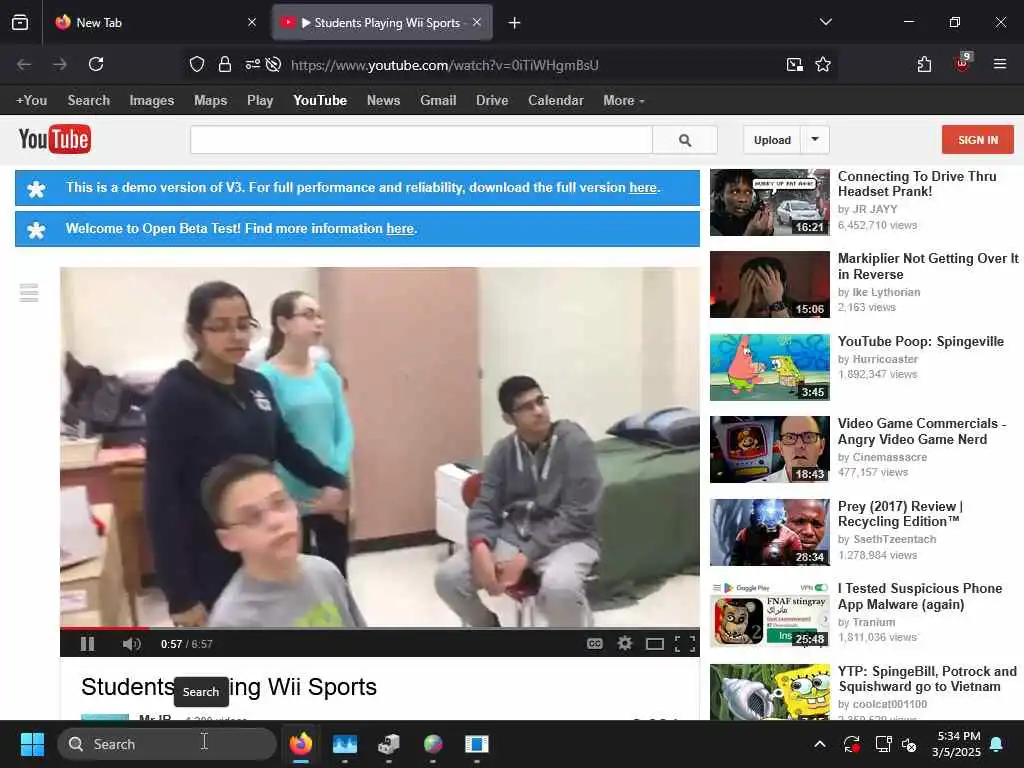Open the uBlock Origin extension icon
Image resolution: width=1024 pixels, height=768 pixels.
[x=962, y=63]
